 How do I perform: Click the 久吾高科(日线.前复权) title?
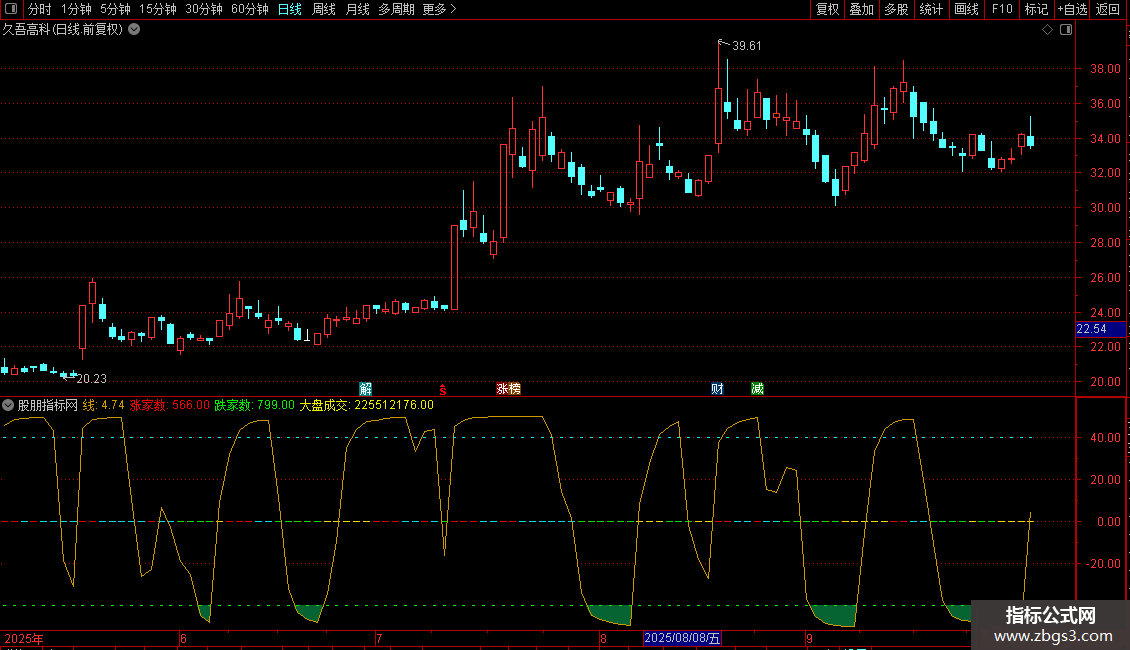(x=63, y=30)
